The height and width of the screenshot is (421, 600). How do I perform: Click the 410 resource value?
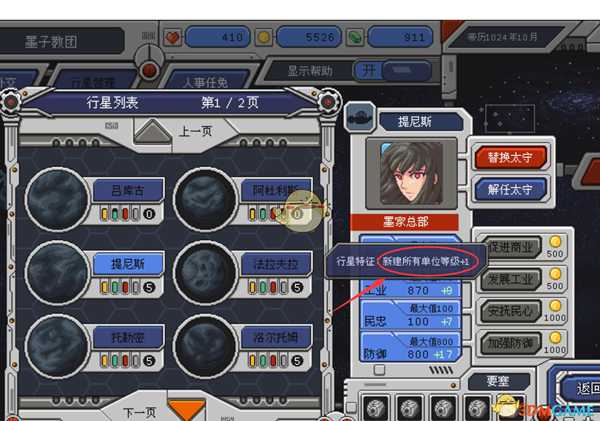(218, 37)
